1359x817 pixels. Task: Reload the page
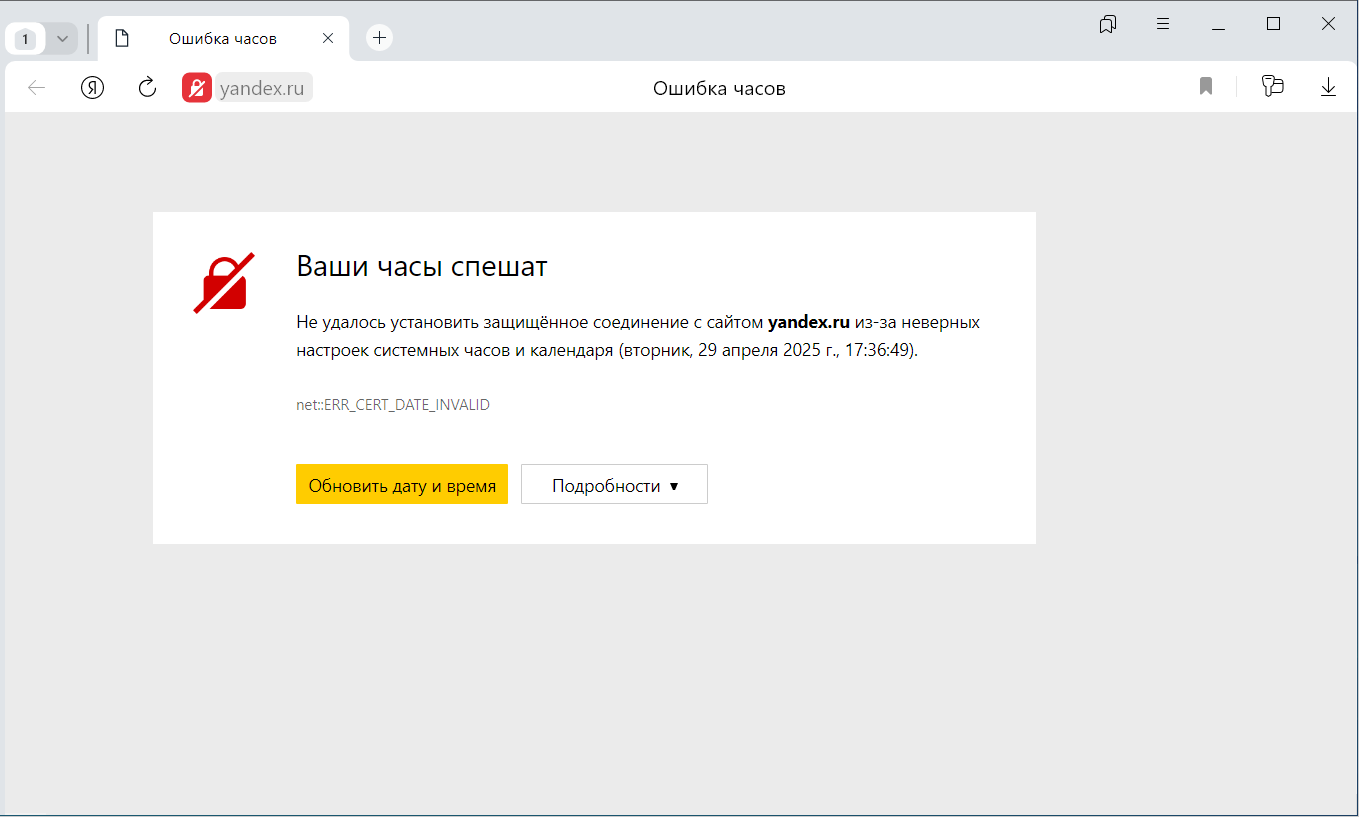pyautogui.click(x=147, y=88)
